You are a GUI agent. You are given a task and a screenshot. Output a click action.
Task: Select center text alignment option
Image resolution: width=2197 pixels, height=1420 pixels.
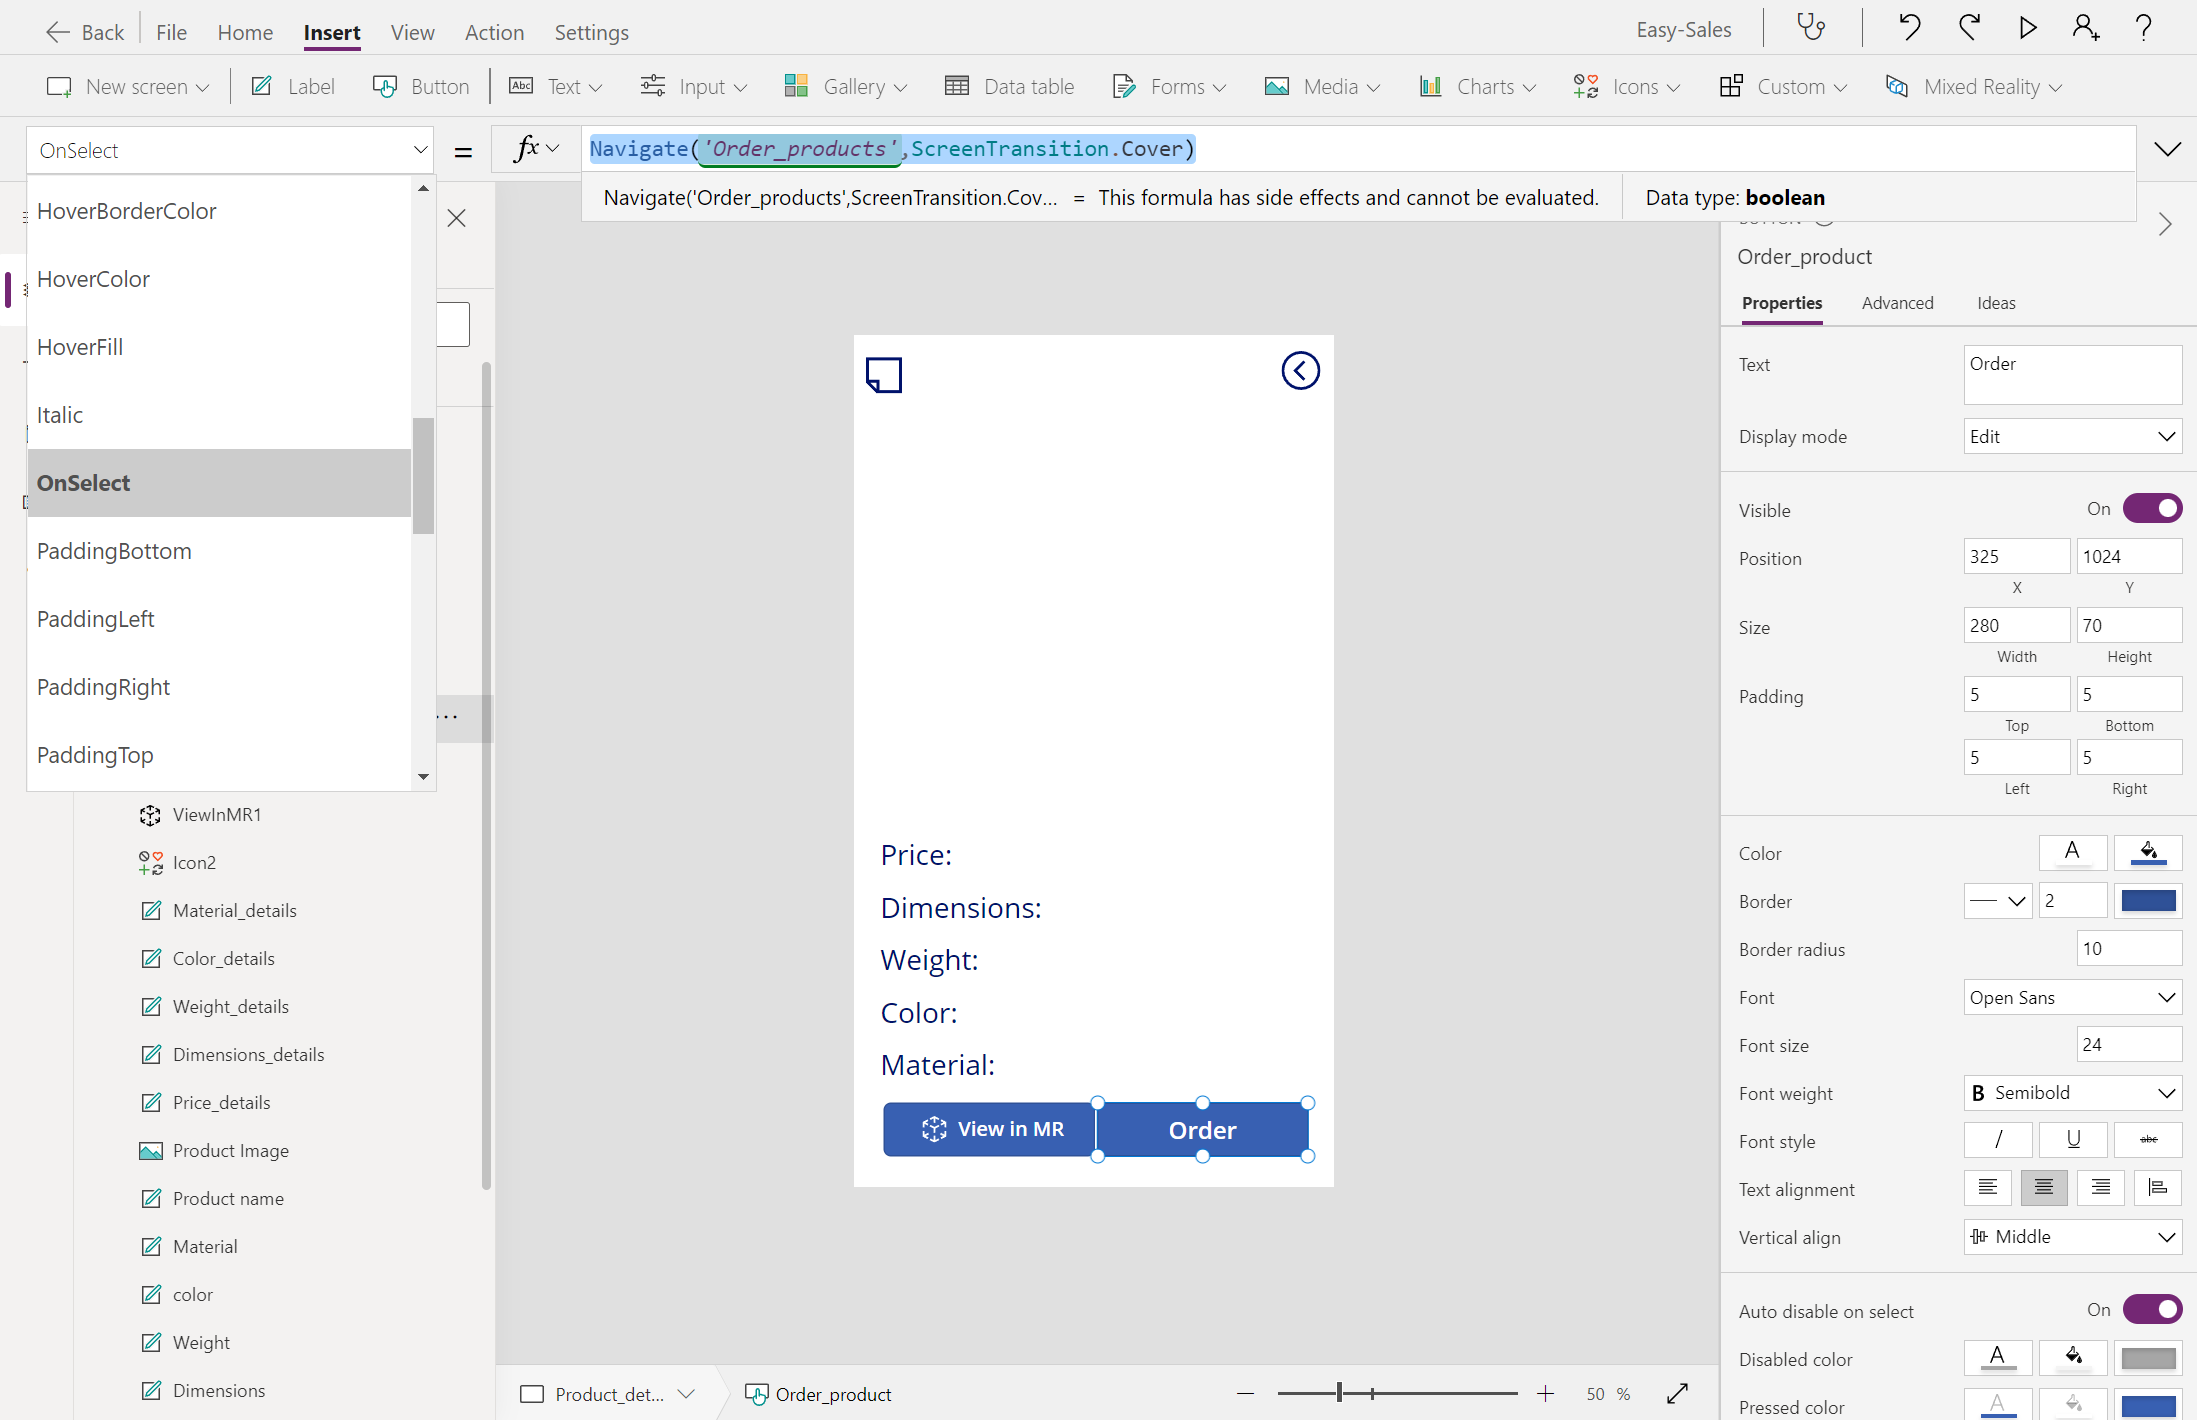(x=2043, y=1187)
